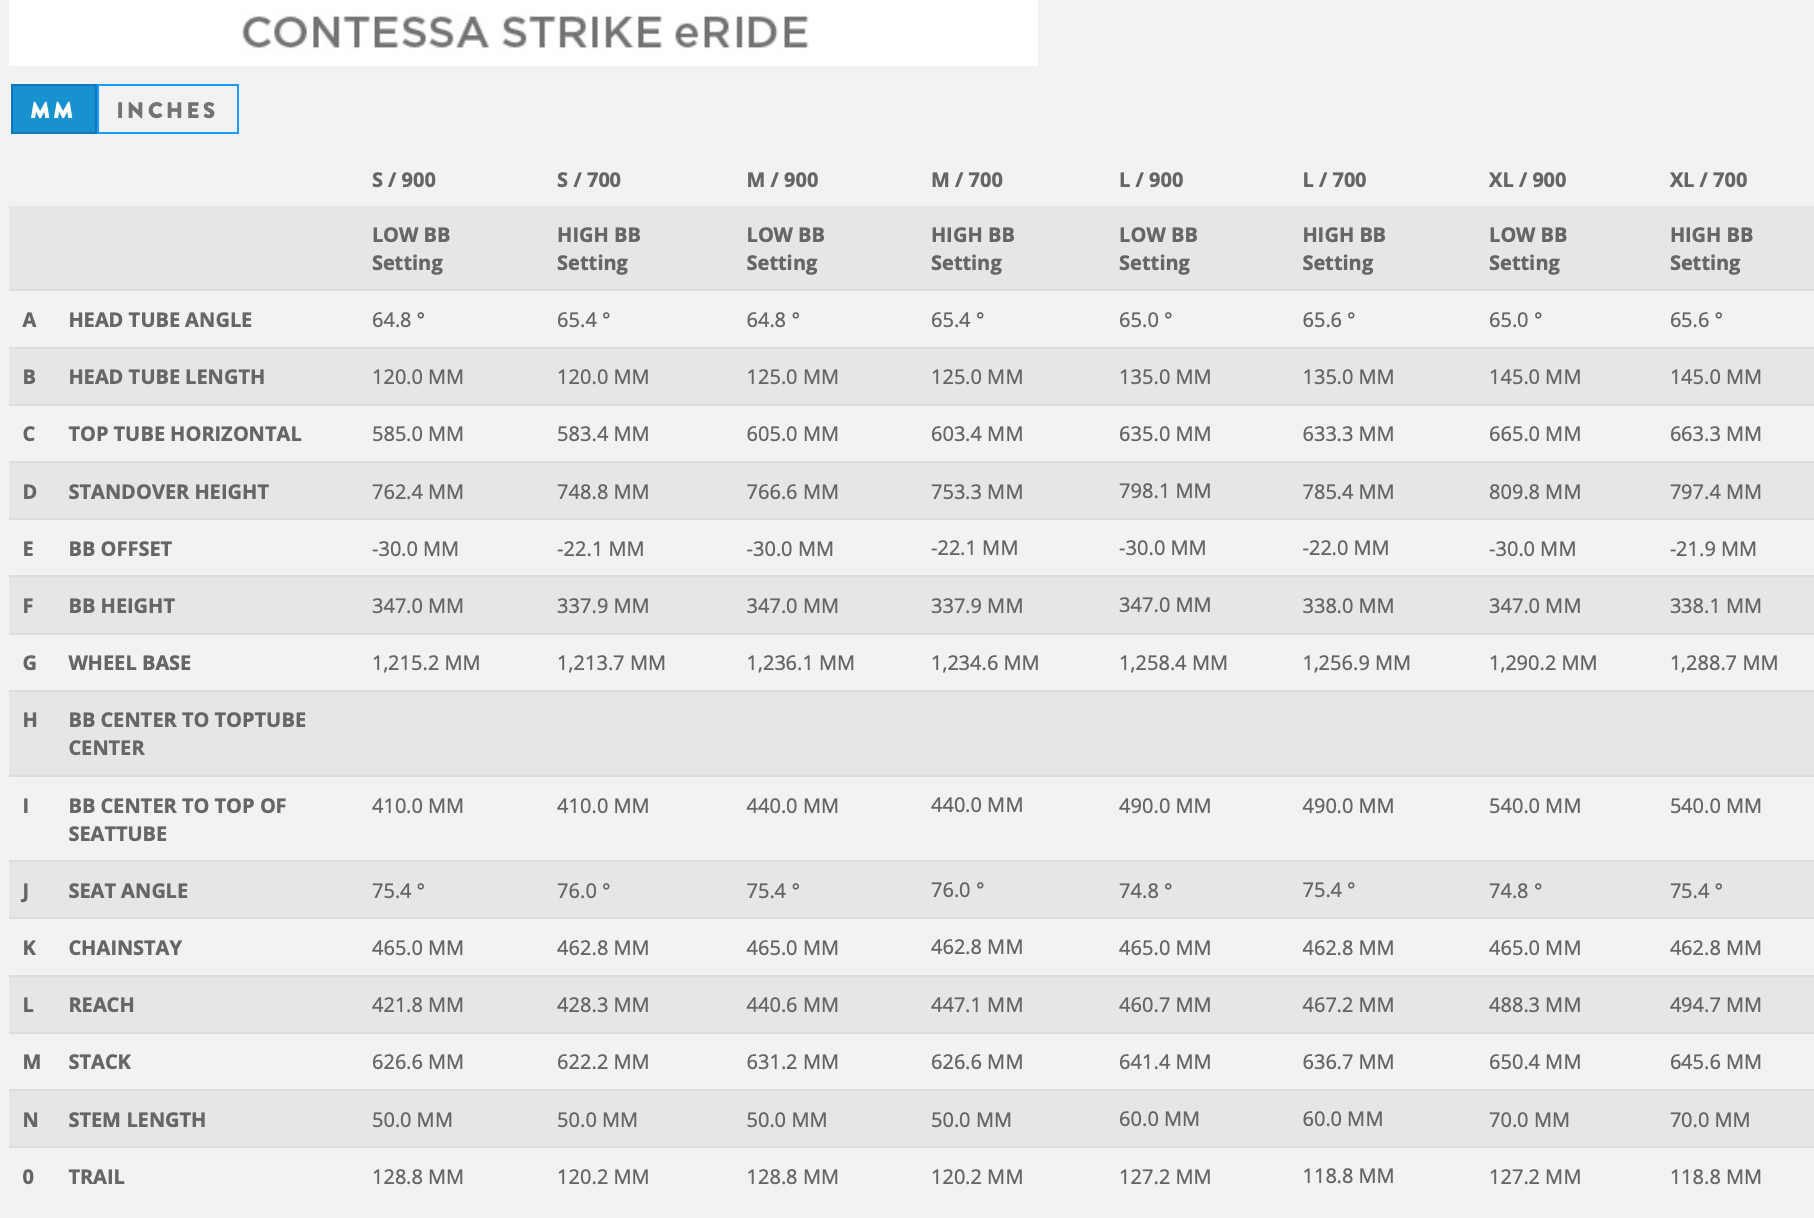Click the CONTESSA STRIKE eRIDE title
The image size is (1814, 1218).
pyautogui.click(x=525, y=33)
